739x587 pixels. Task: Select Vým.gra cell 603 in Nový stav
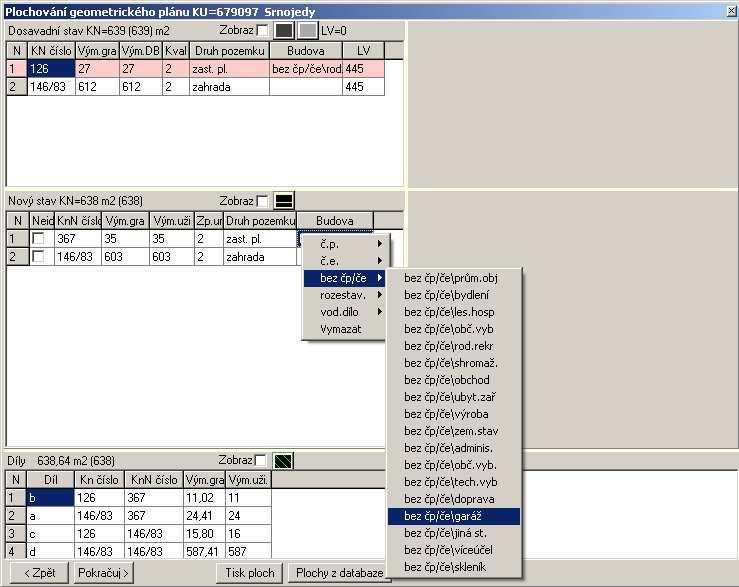(125, 256)
